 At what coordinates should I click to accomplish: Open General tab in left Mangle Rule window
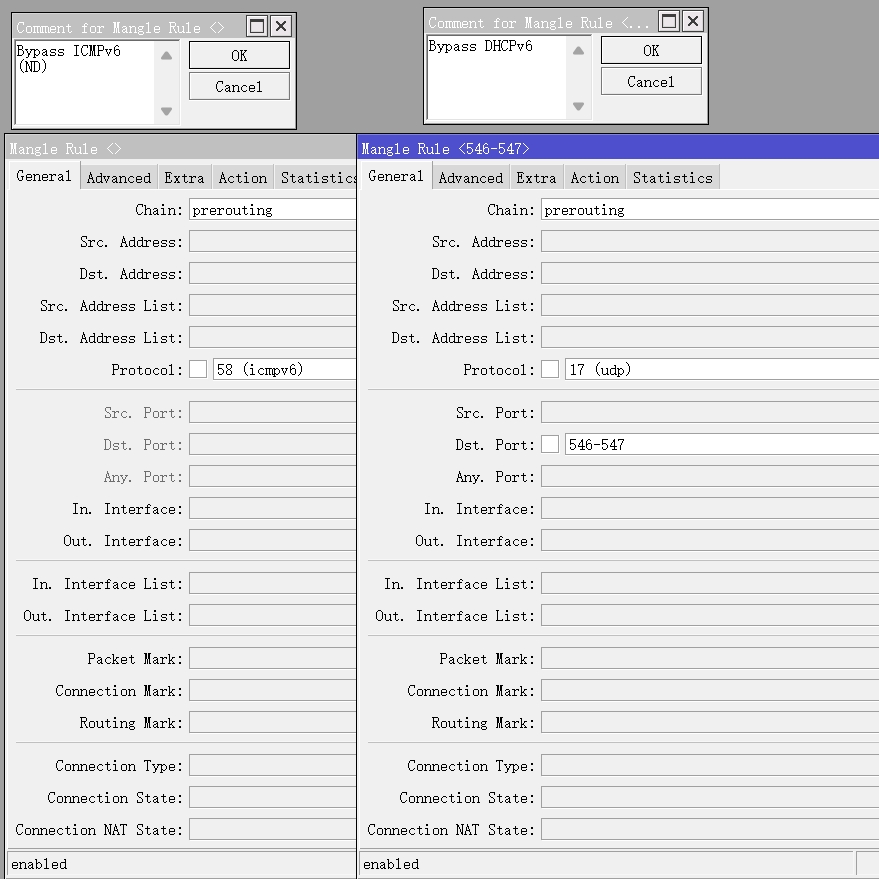tap(44, 177)
